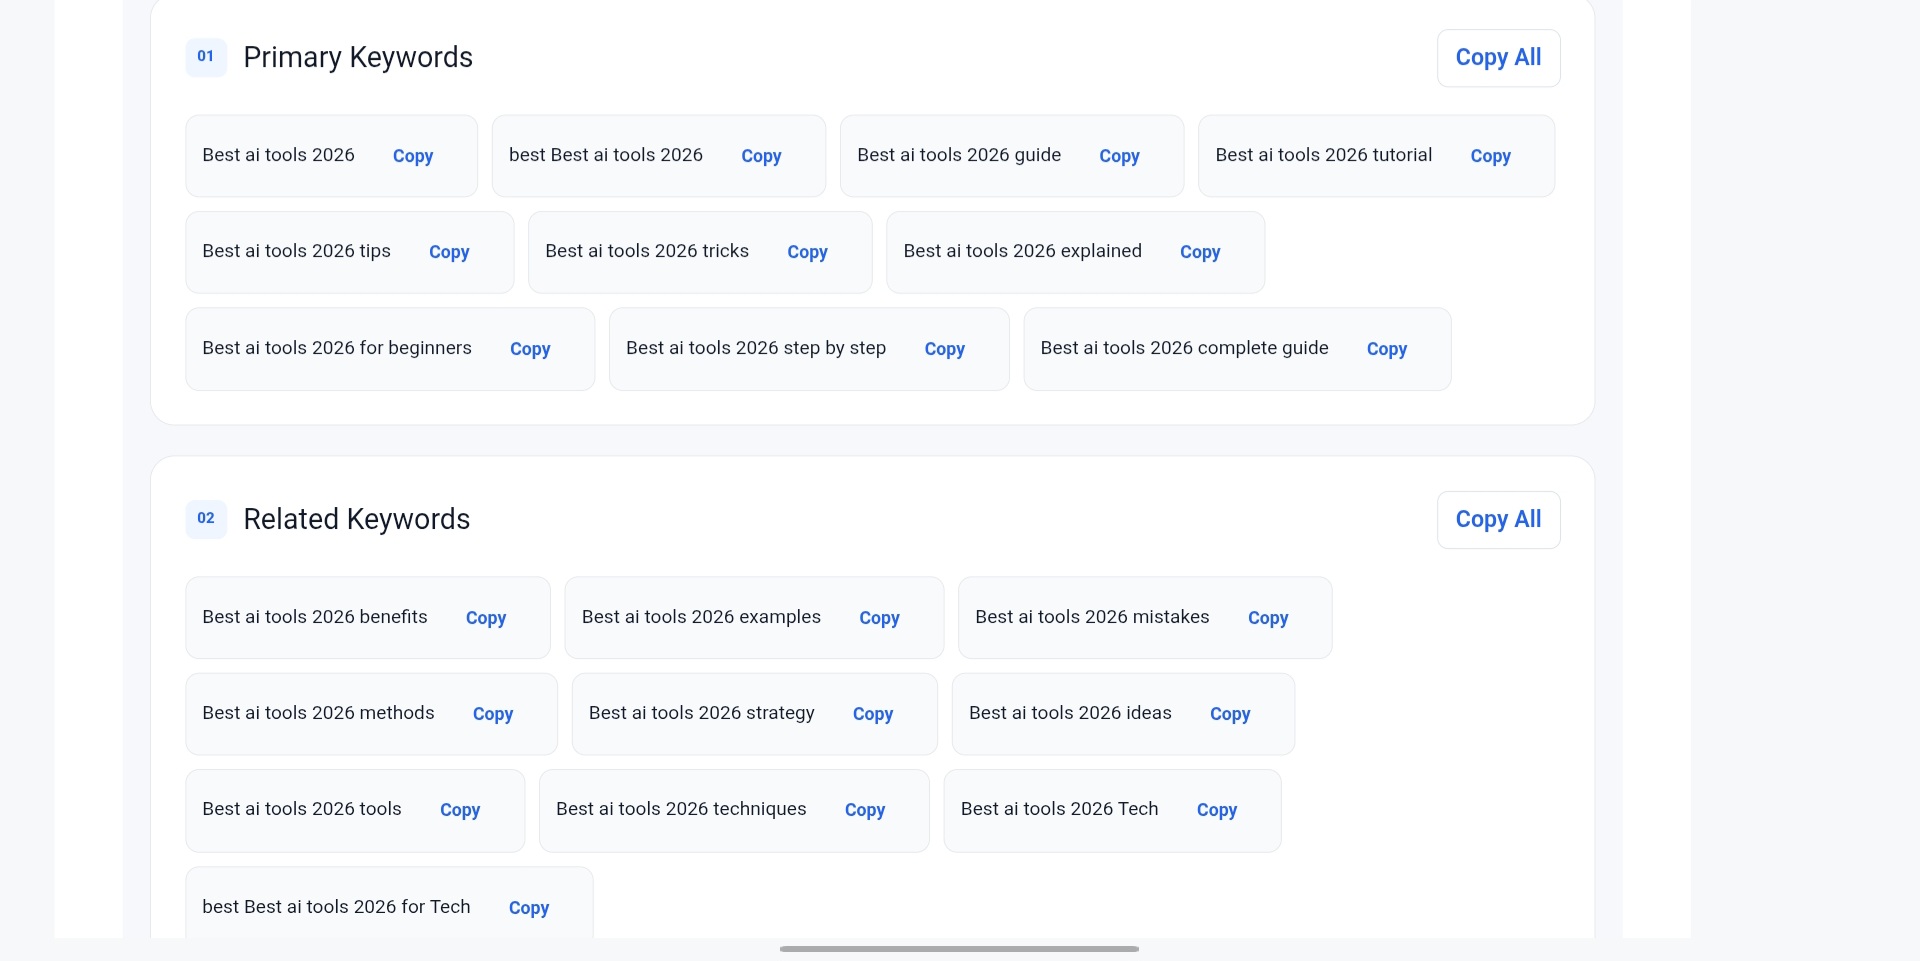1920x961 pixels.
Task: Click the 'Primary Keywords' heading
Action: tap(358, 57)
